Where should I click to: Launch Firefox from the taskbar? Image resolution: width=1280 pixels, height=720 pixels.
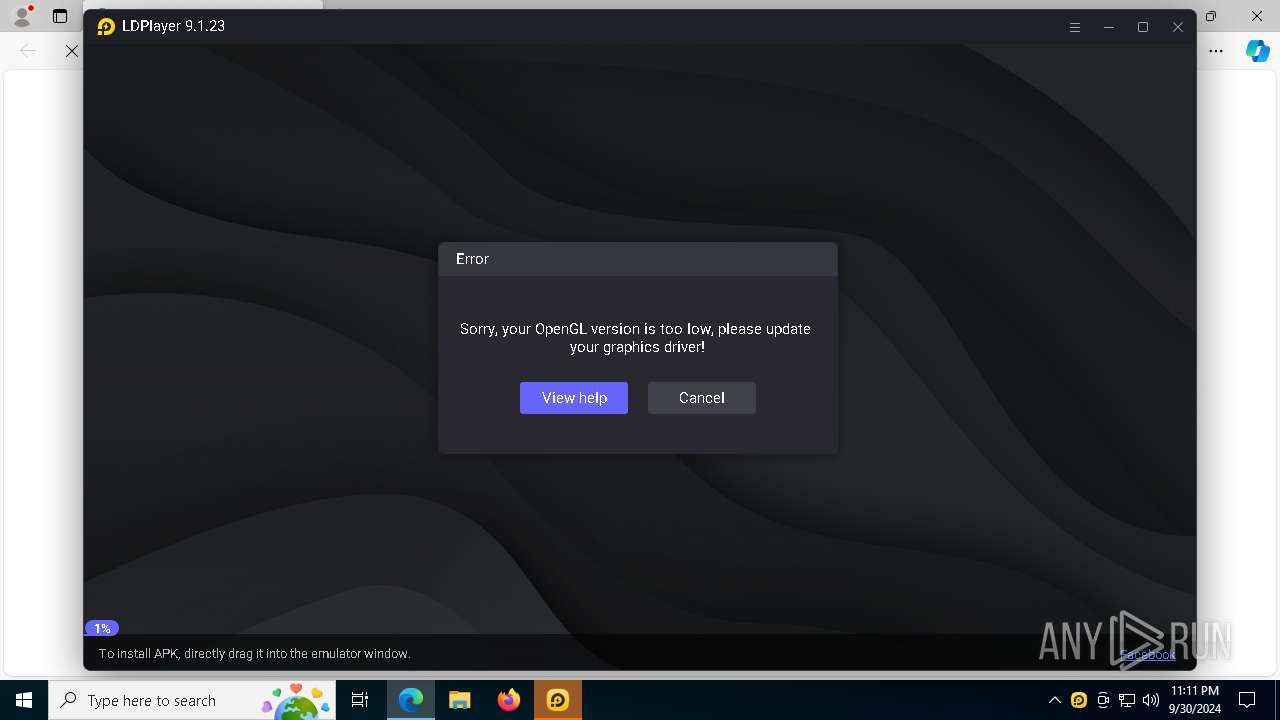point(509,700)
